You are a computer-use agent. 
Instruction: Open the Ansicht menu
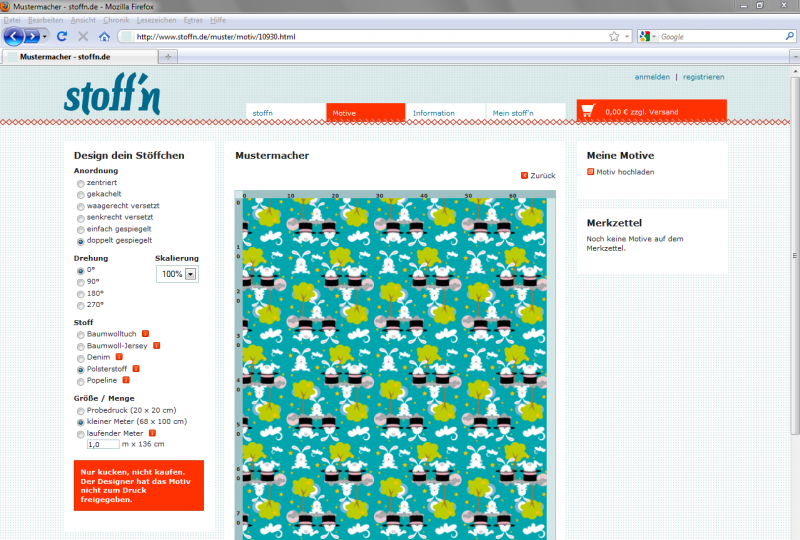[x=83, y=20]
